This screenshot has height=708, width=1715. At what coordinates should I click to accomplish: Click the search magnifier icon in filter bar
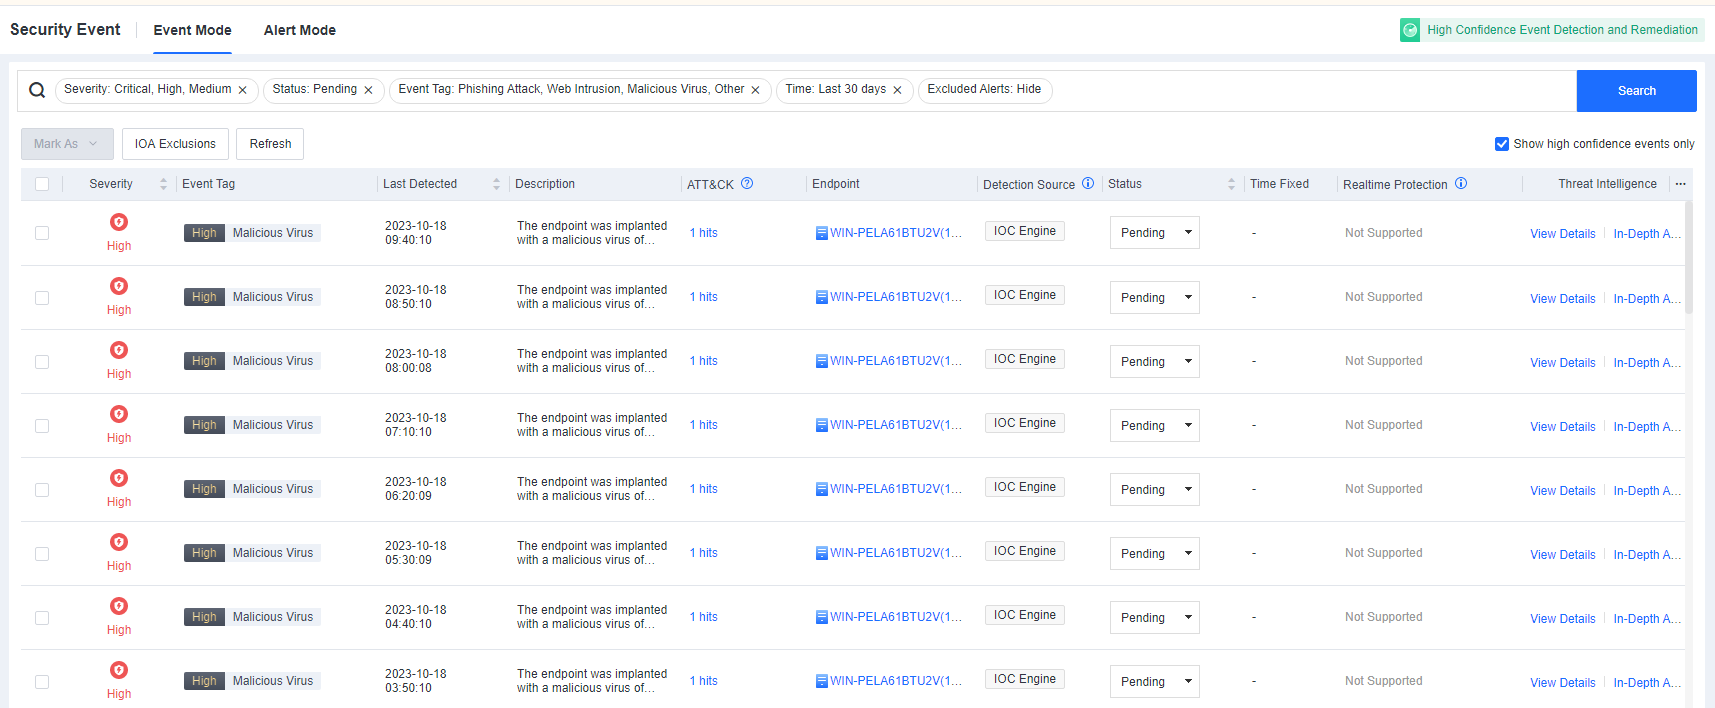pyautogui.click(x=37, y=90)
